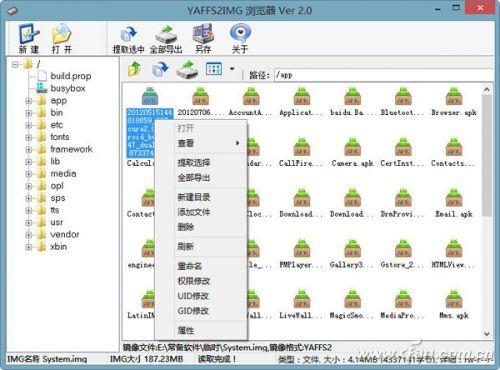Choose 删除 in the context menu
The image size is (500, 370).
pos(201,227)
